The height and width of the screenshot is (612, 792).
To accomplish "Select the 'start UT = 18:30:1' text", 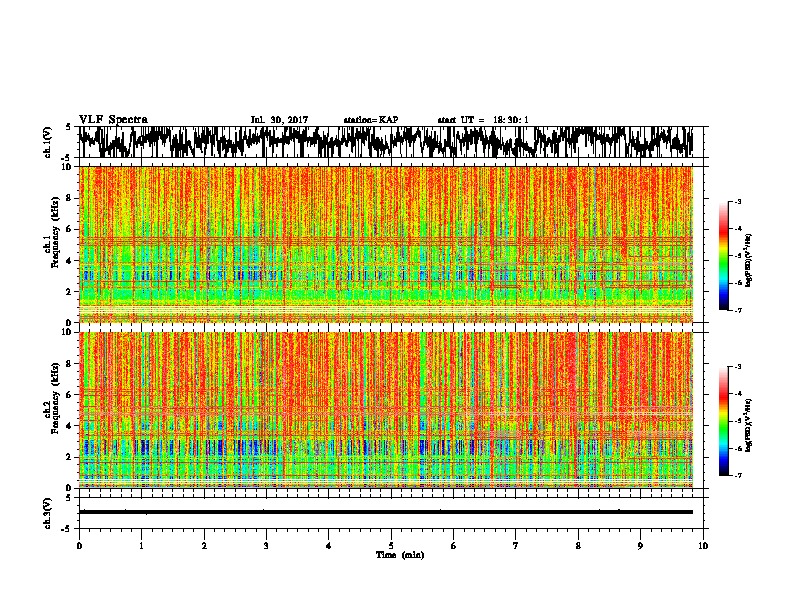I will coord(483,120).
